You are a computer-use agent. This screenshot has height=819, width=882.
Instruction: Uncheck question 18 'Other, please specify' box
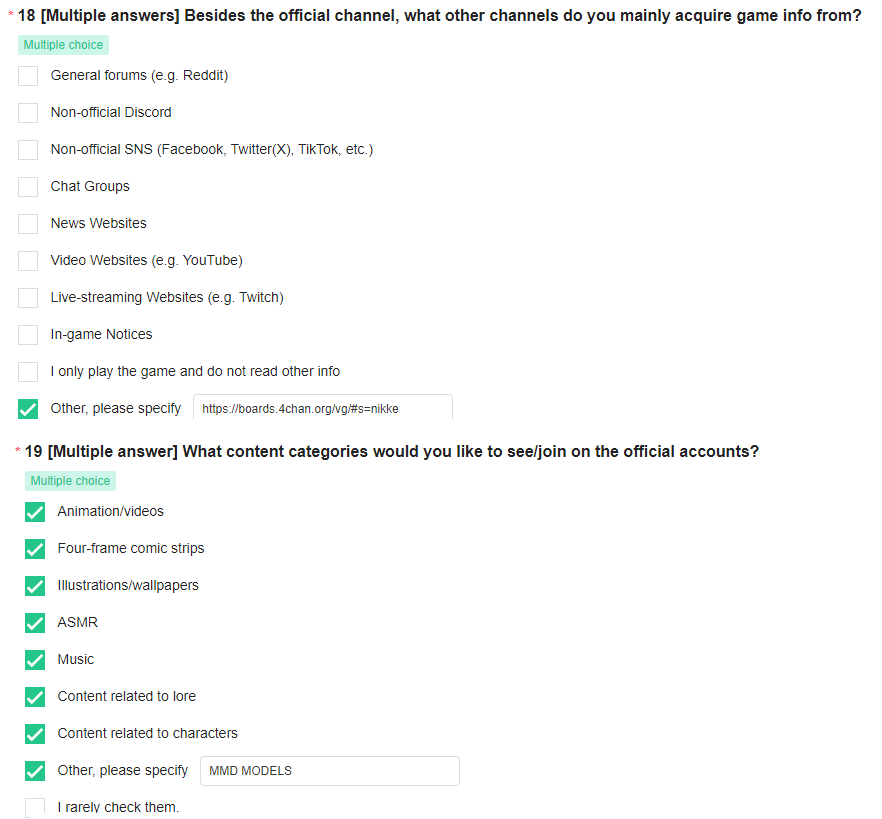[28, 409]
